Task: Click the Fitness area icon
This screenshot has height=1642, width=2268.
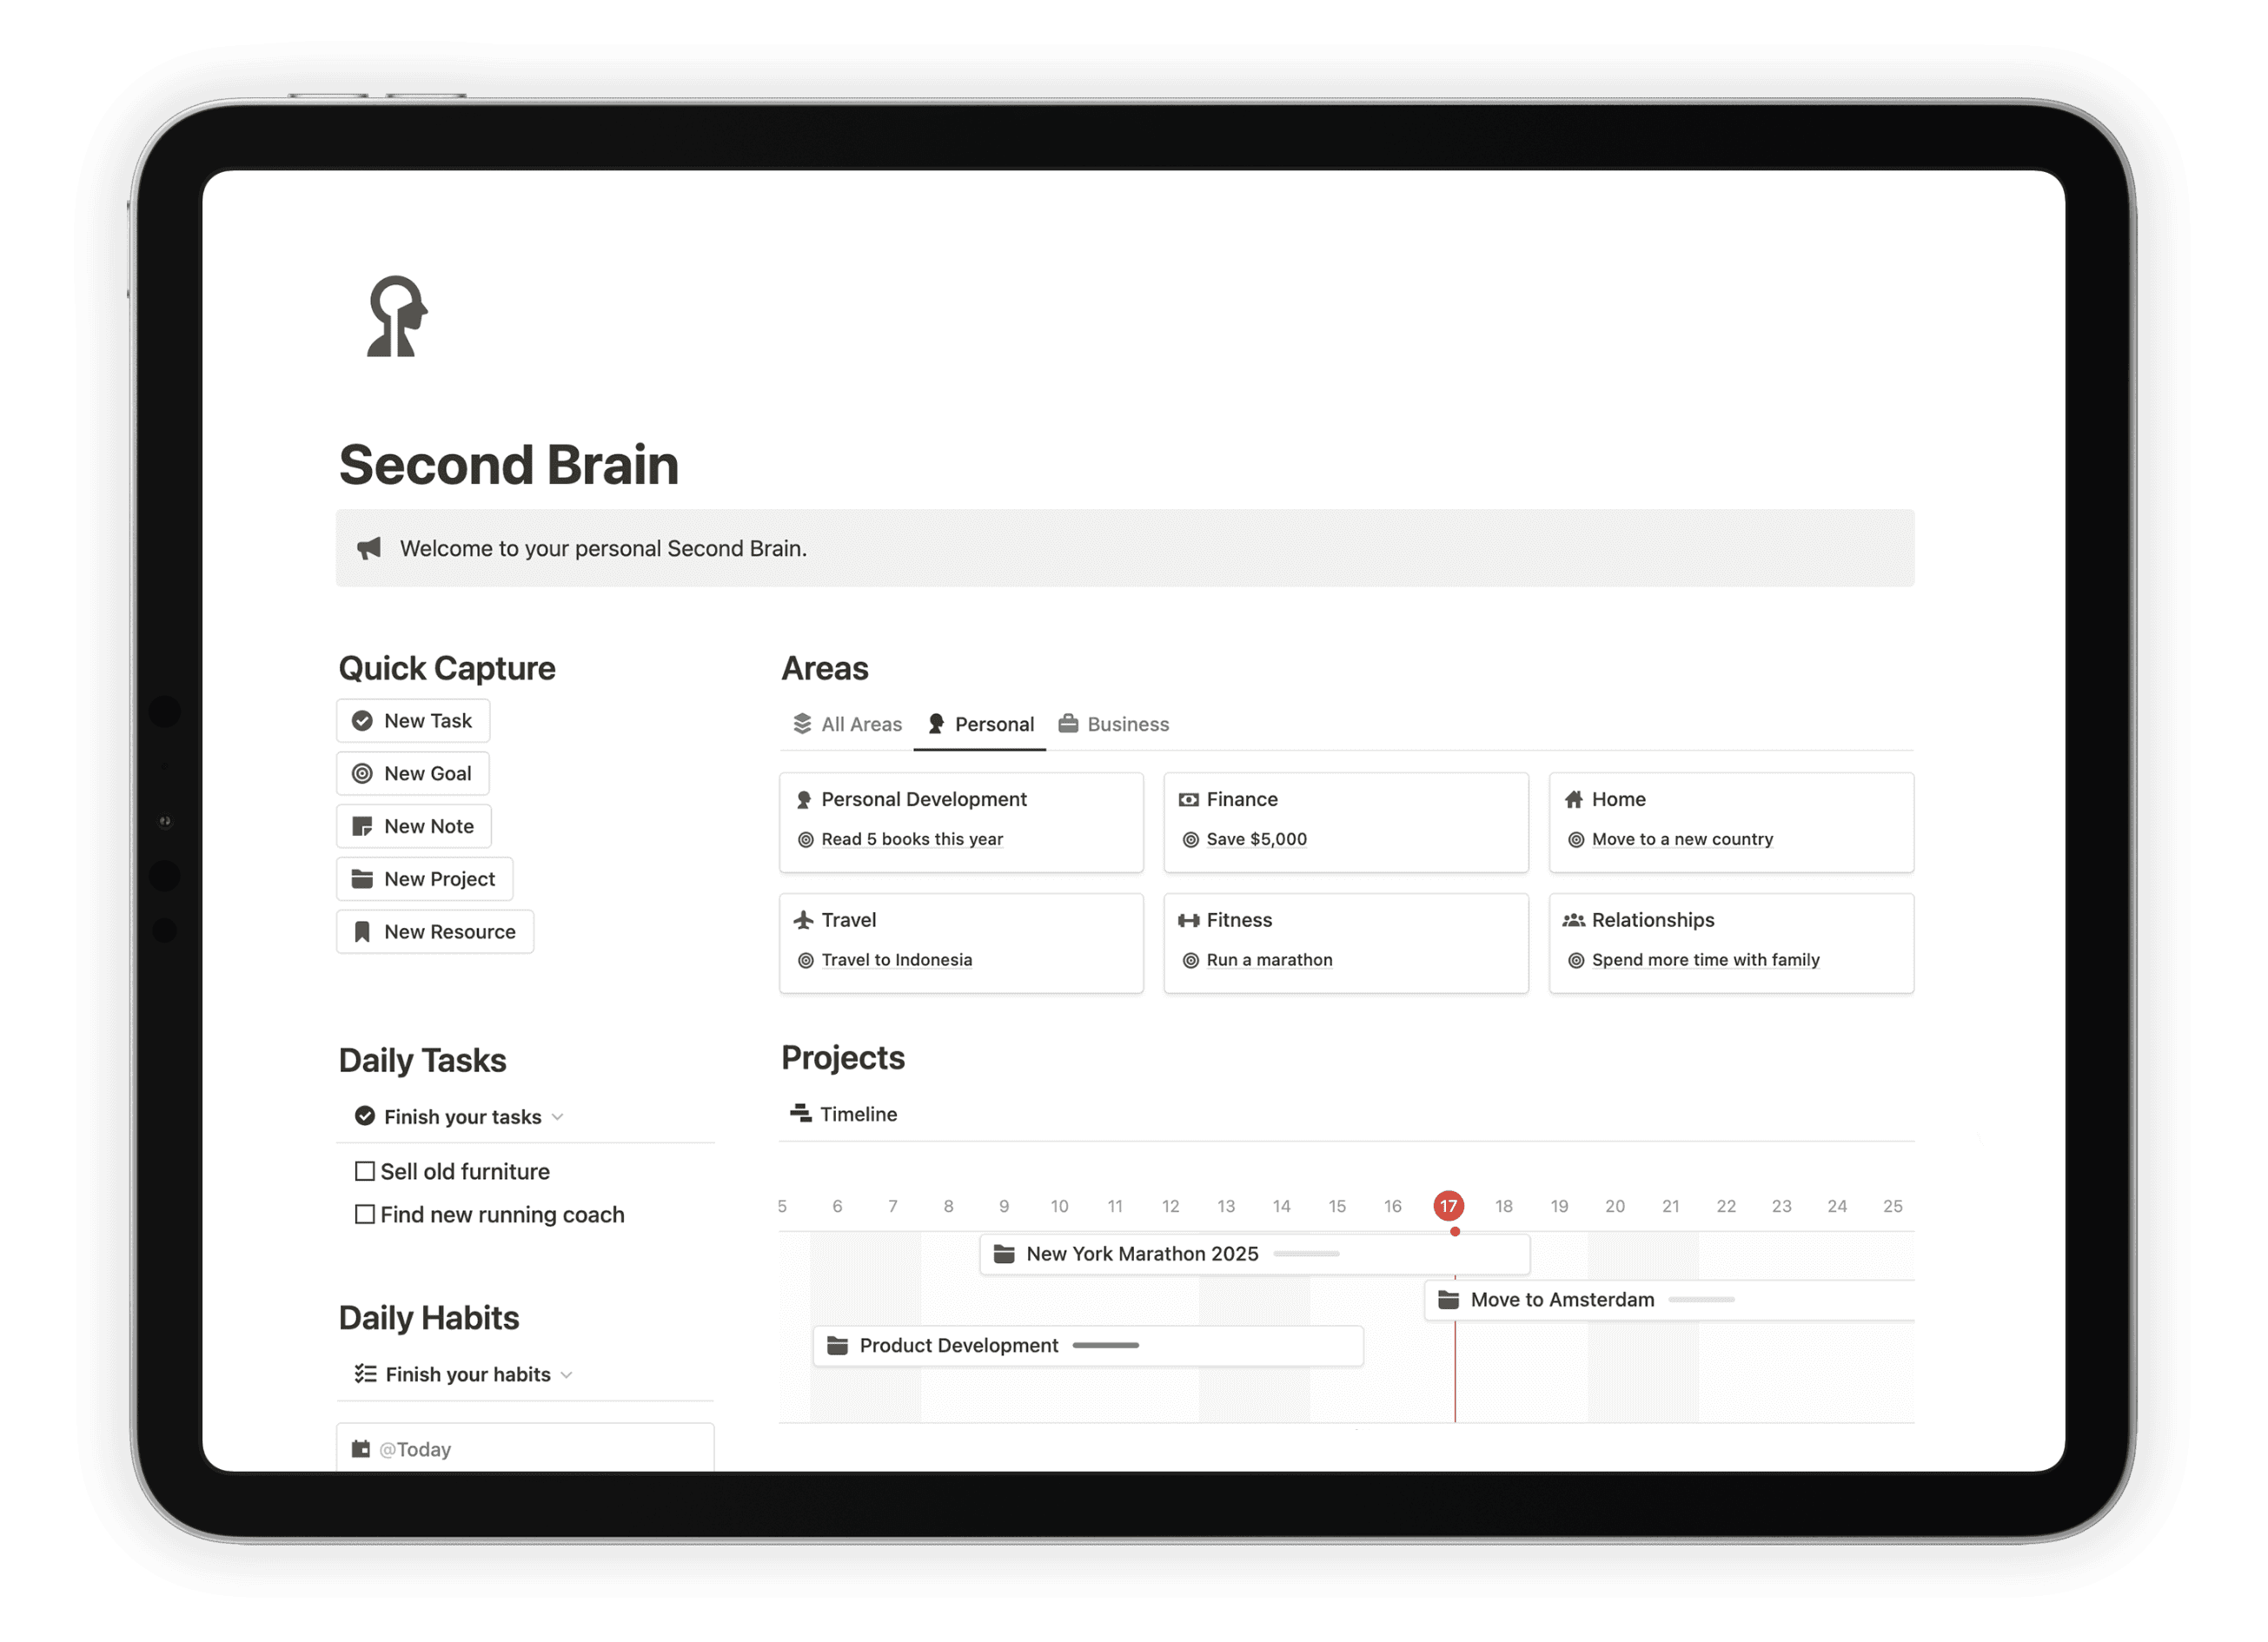Action: (x=1189, y=917)
